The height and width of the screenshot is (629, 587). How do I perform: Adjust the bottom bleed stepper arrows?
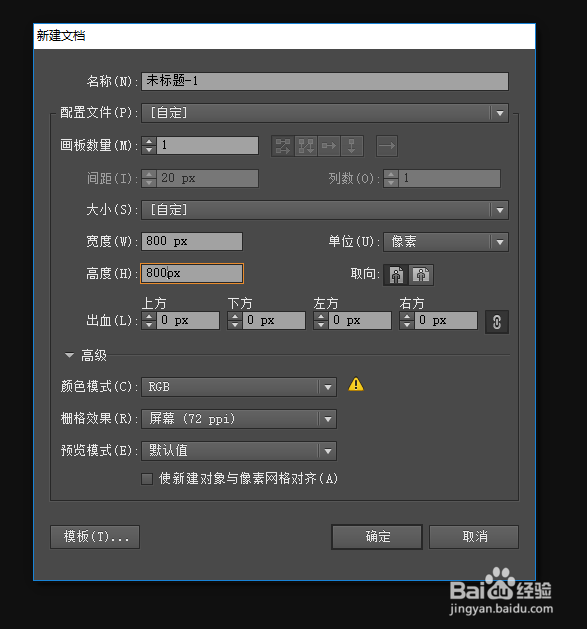[x=235, y=321]
